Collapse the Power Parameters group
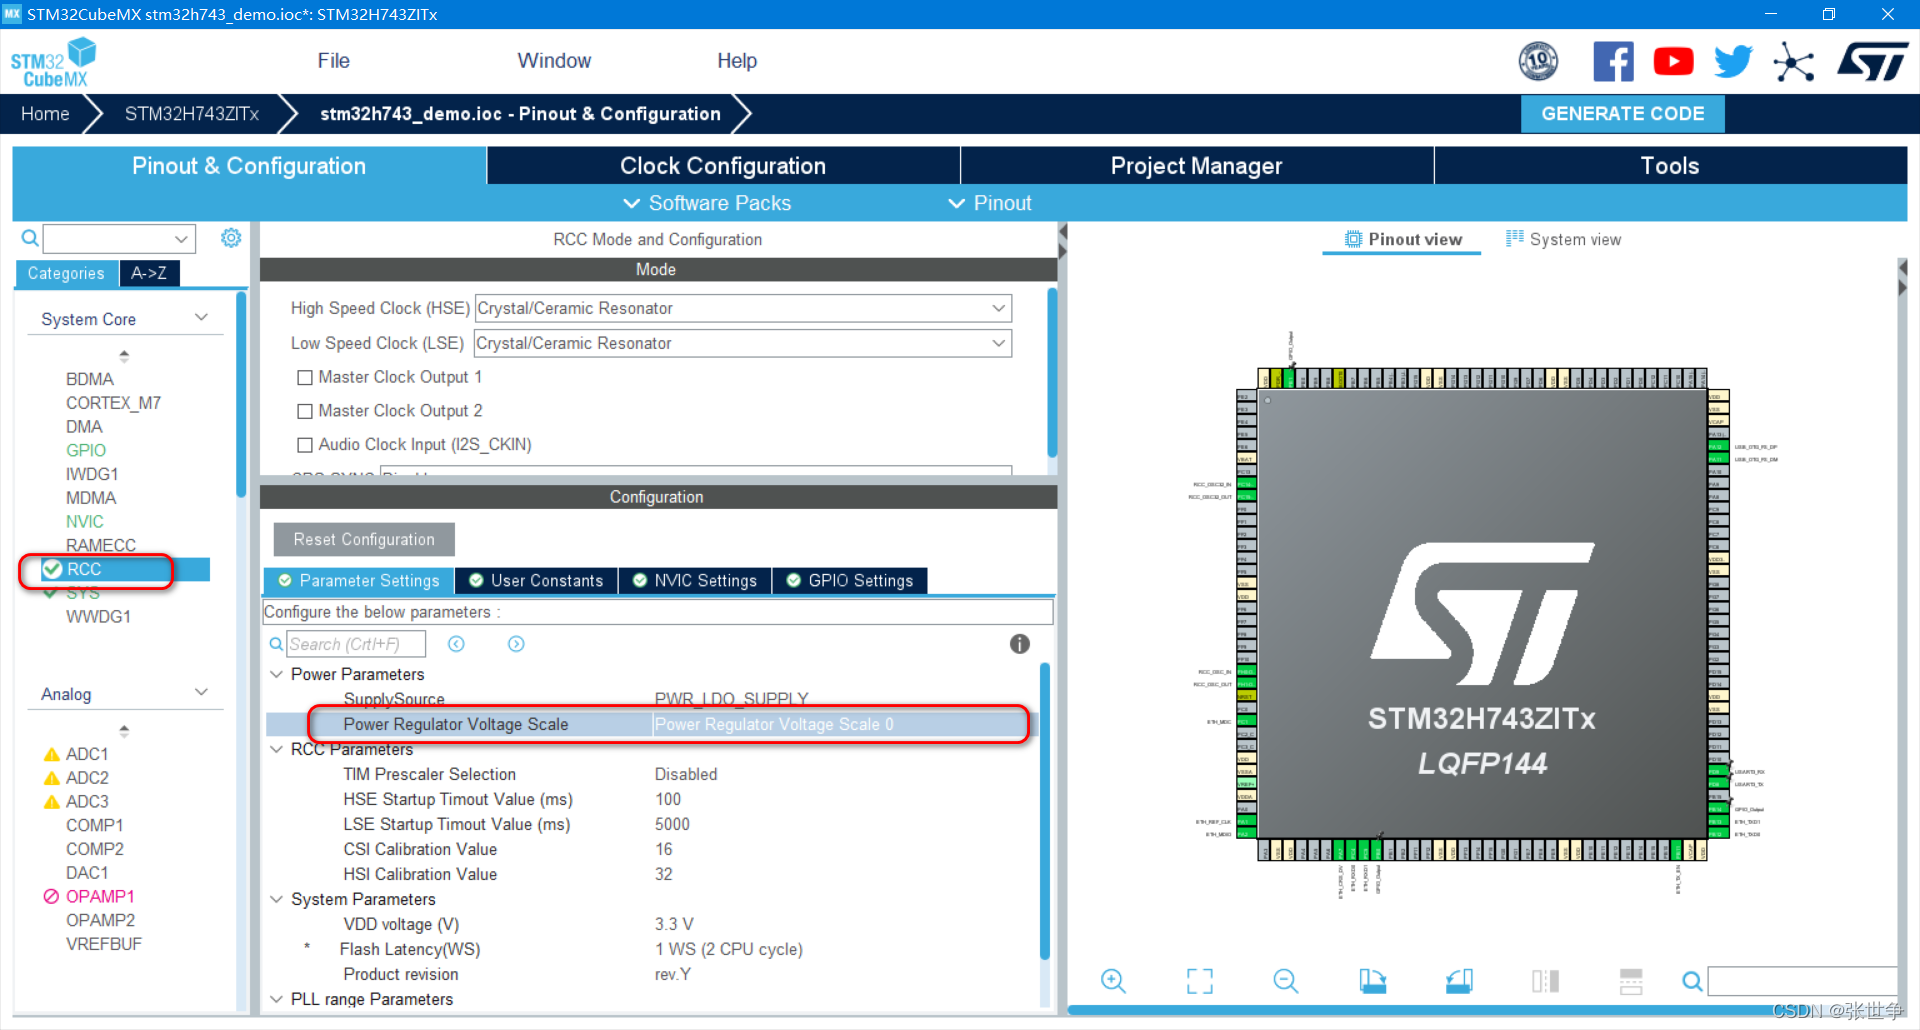The width and height of the screenshot is (1920, 1030). (x=277, y=674)
